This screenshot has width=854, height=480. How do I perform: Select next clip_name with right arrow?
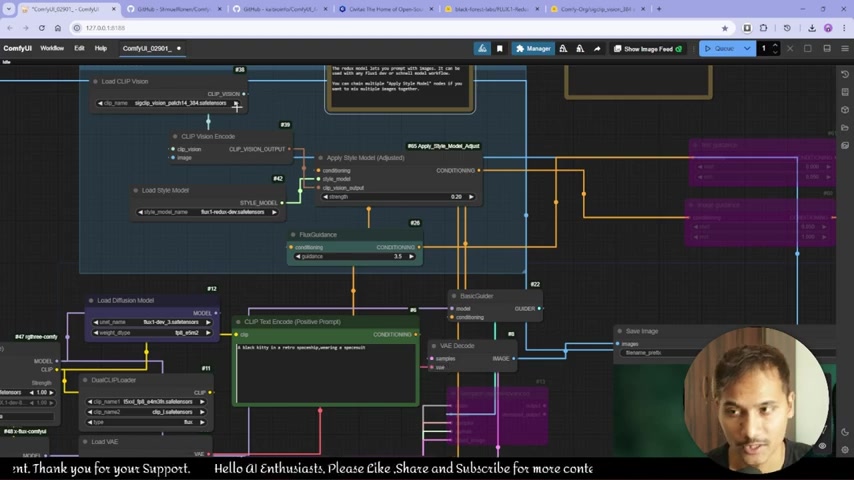[236, 103]
